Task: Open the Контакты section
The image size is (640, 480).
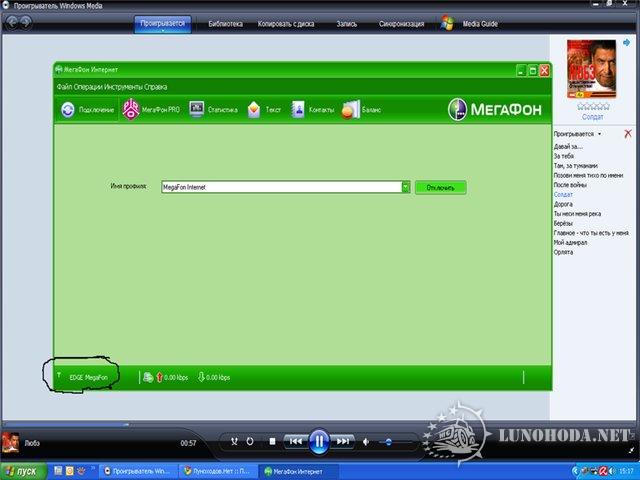Action: pyautogui.click(x=313, y=110)
